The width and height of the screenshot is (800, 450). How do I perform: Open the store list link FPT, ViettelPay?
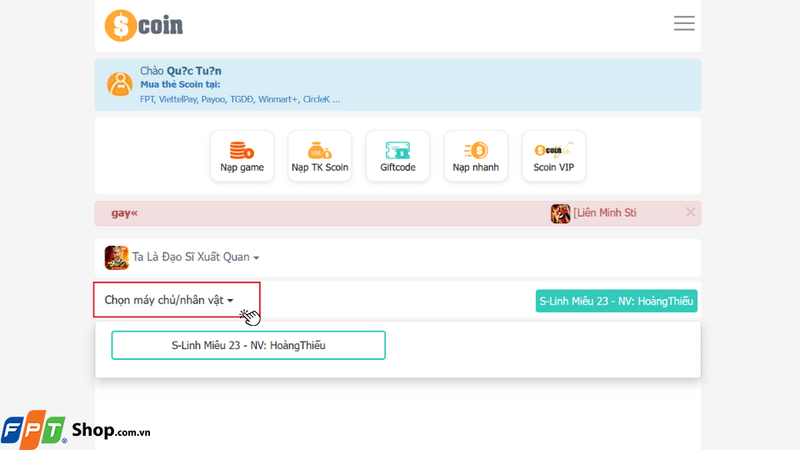point(240,100)
